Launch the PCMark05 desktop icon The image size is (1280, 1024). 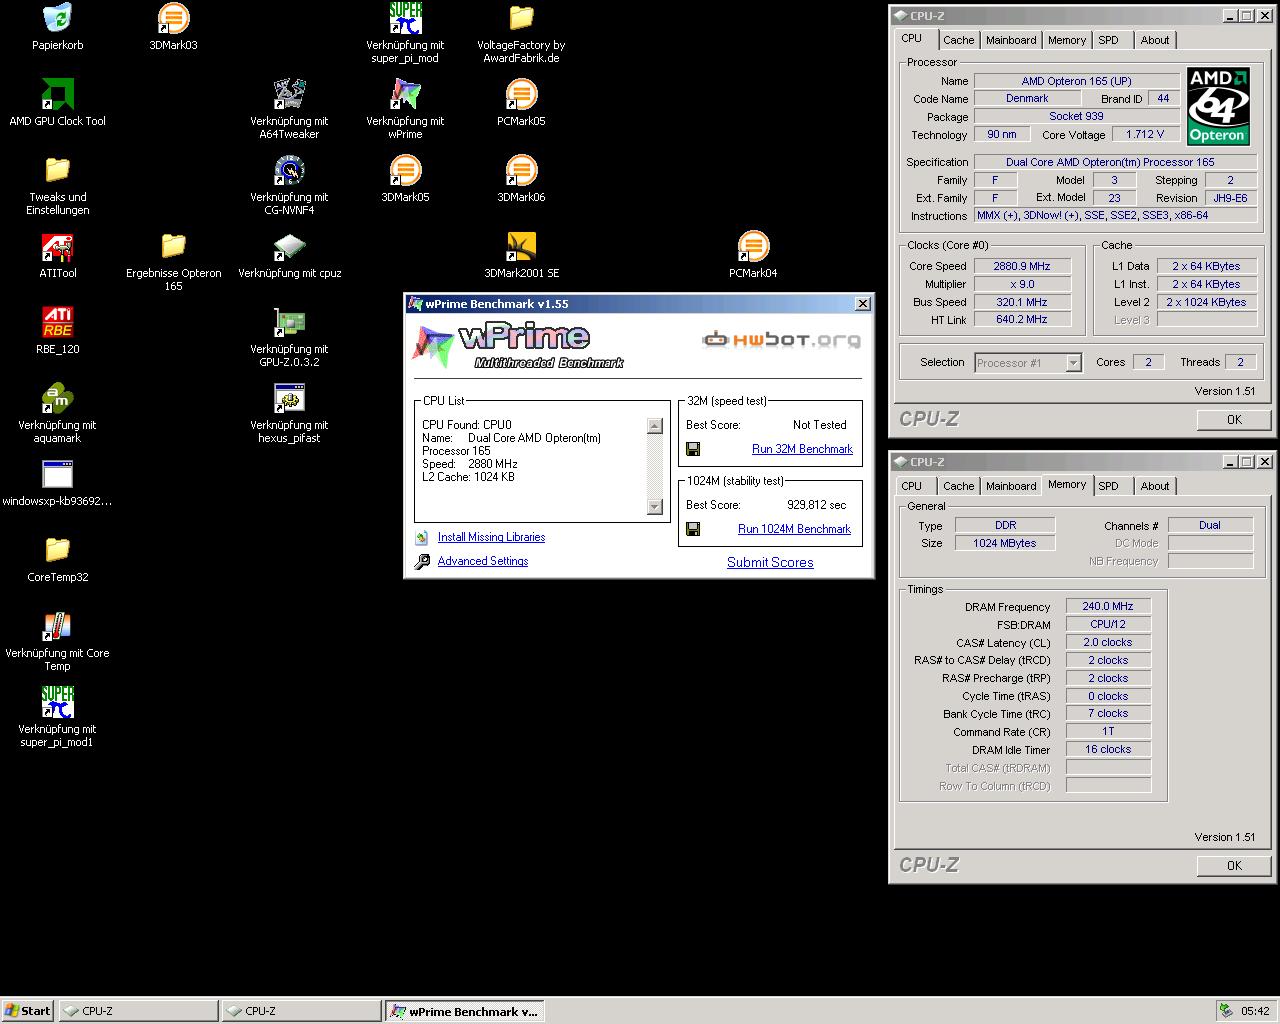[521, 94]
